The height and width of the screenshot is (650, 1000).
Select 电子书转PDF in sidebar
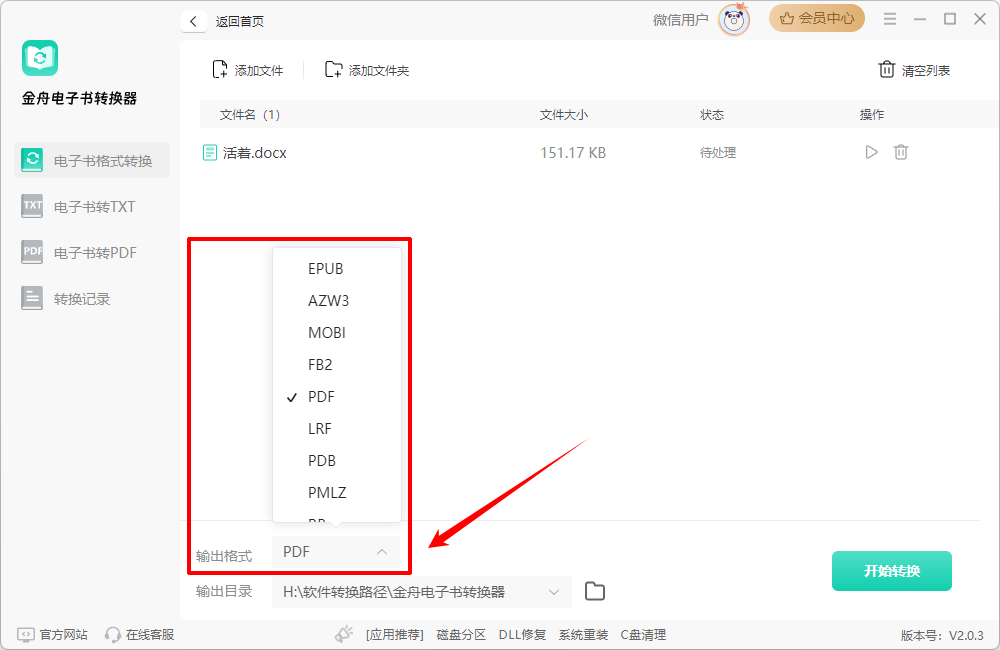[92, 253]
